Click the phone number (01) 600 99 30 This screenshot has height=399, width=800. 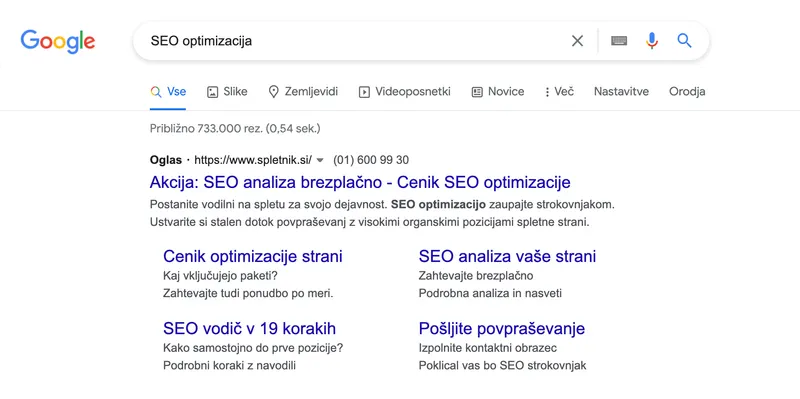pos(371,160)
